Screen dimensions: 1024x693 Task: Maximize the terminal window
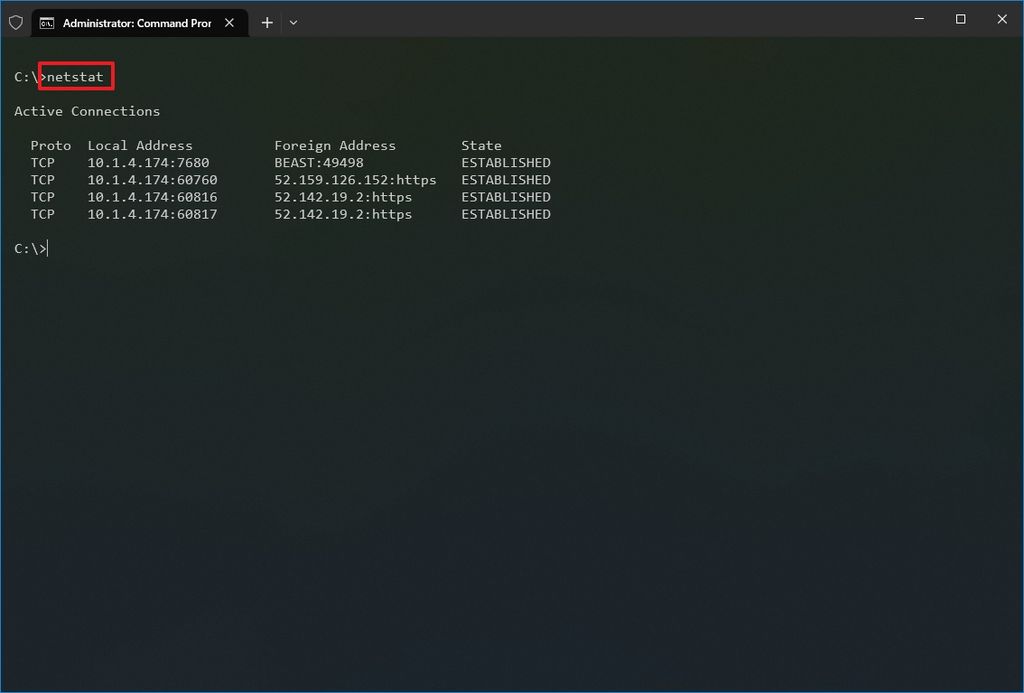961,19
